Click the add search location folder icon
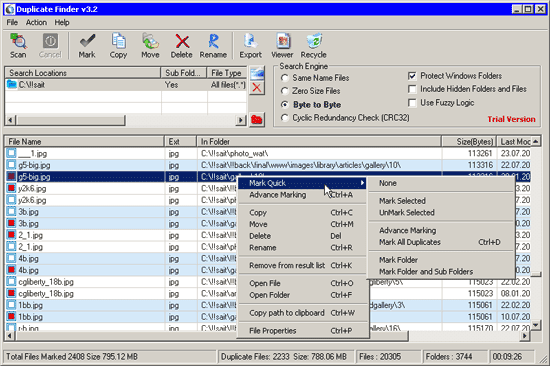 pos(257,73)
